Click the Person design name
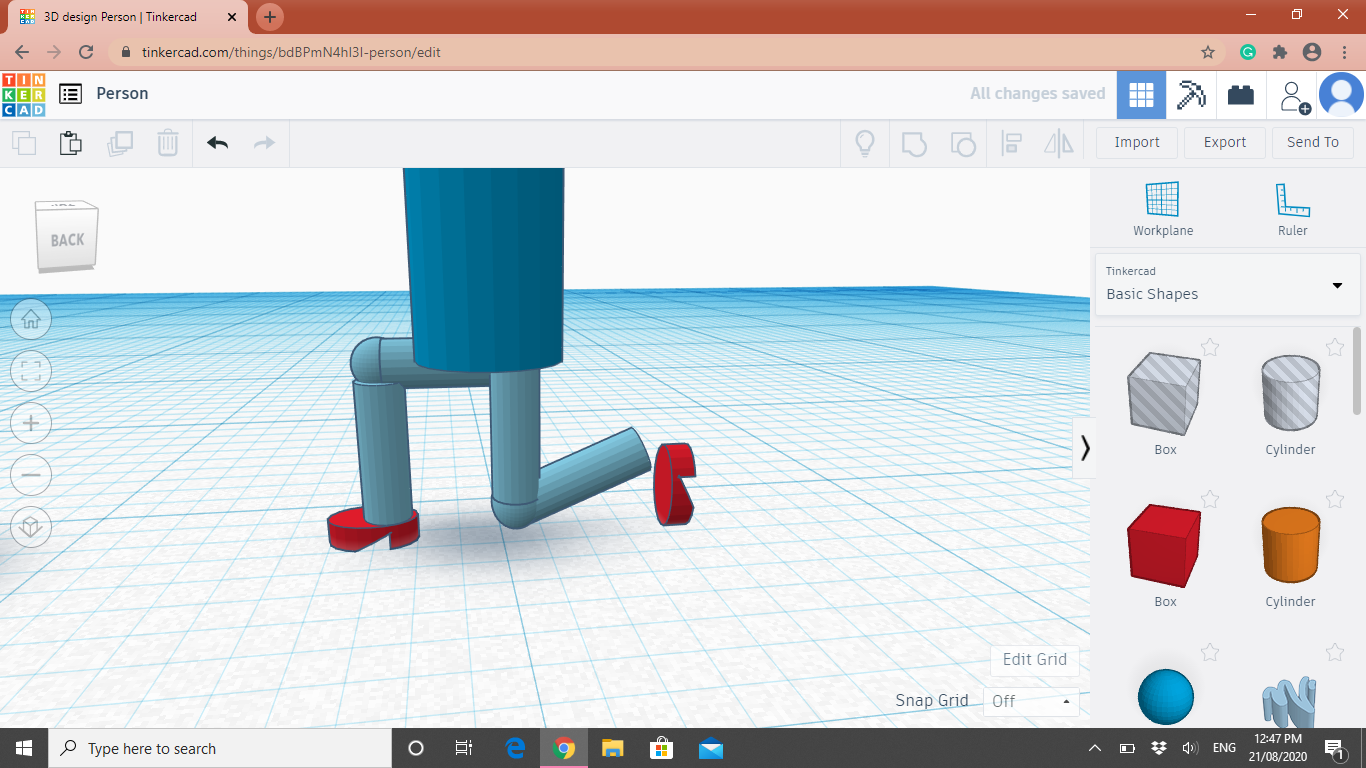The width and height of the screenshot is (1366, 768). point(122,93)
